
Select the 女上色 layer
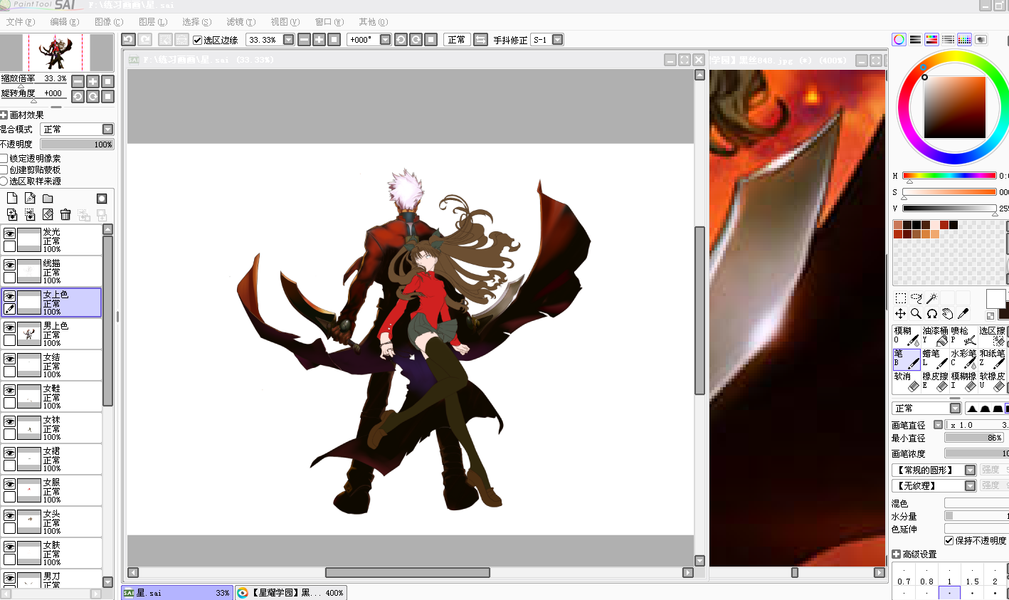[x=51, y=303]
